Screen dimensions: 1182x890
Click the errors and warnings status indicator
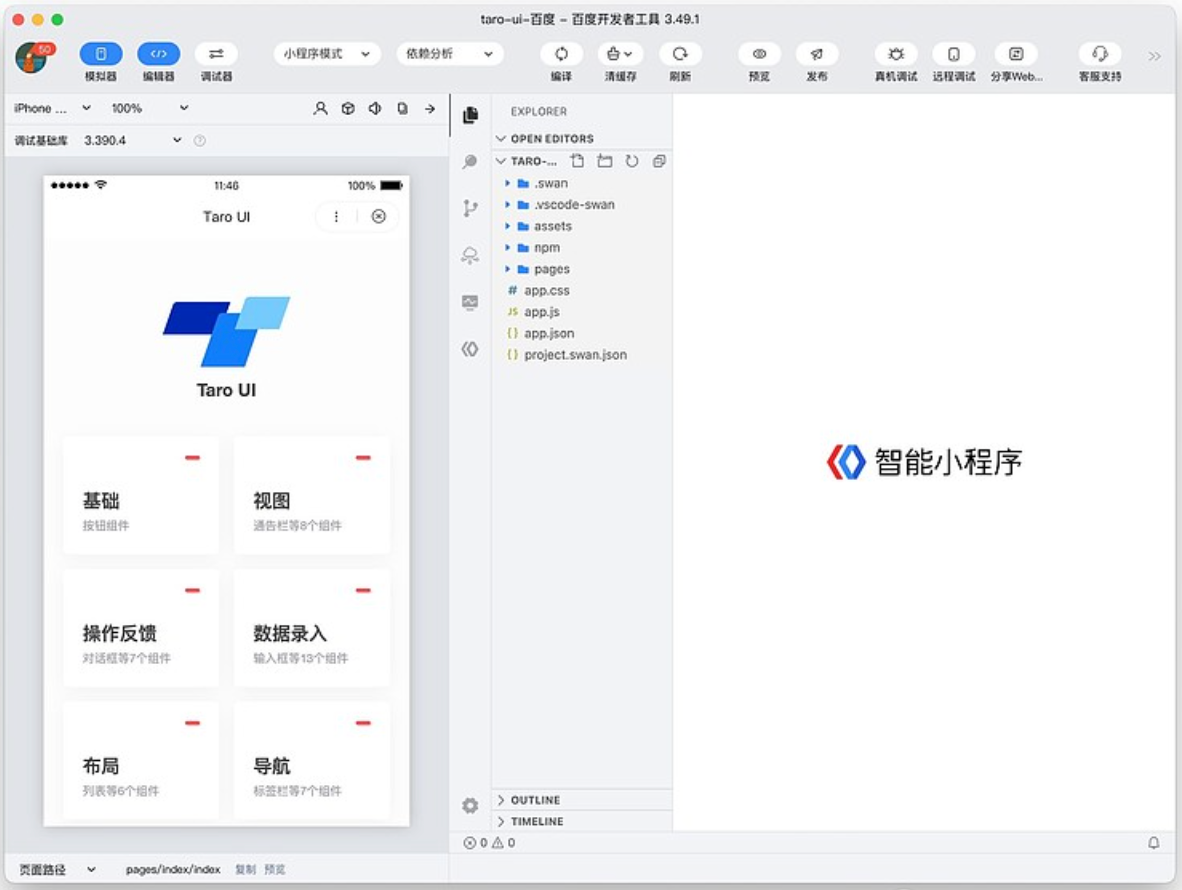tap(489, 843)
